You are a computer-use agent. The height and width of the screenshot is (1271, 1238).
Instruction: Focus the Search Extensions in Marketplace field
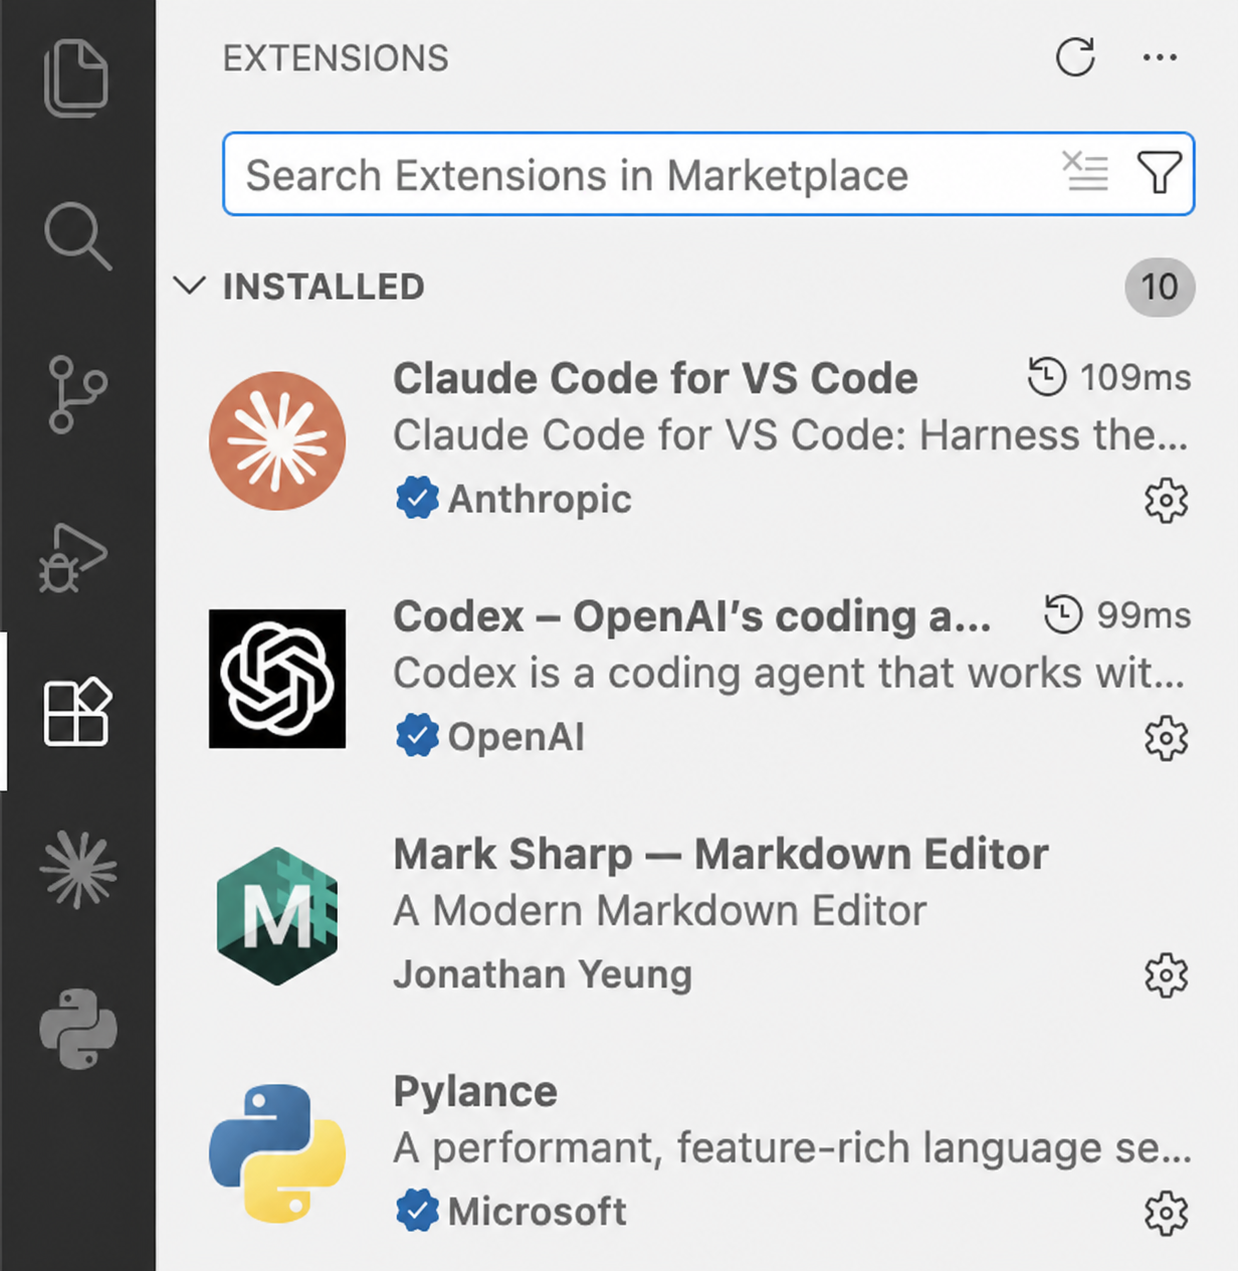[x=709, y=174]
